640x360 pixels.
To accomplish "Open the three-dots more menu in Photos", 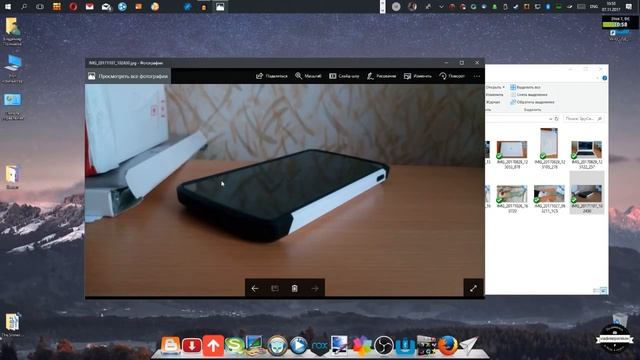I will 477,76.
